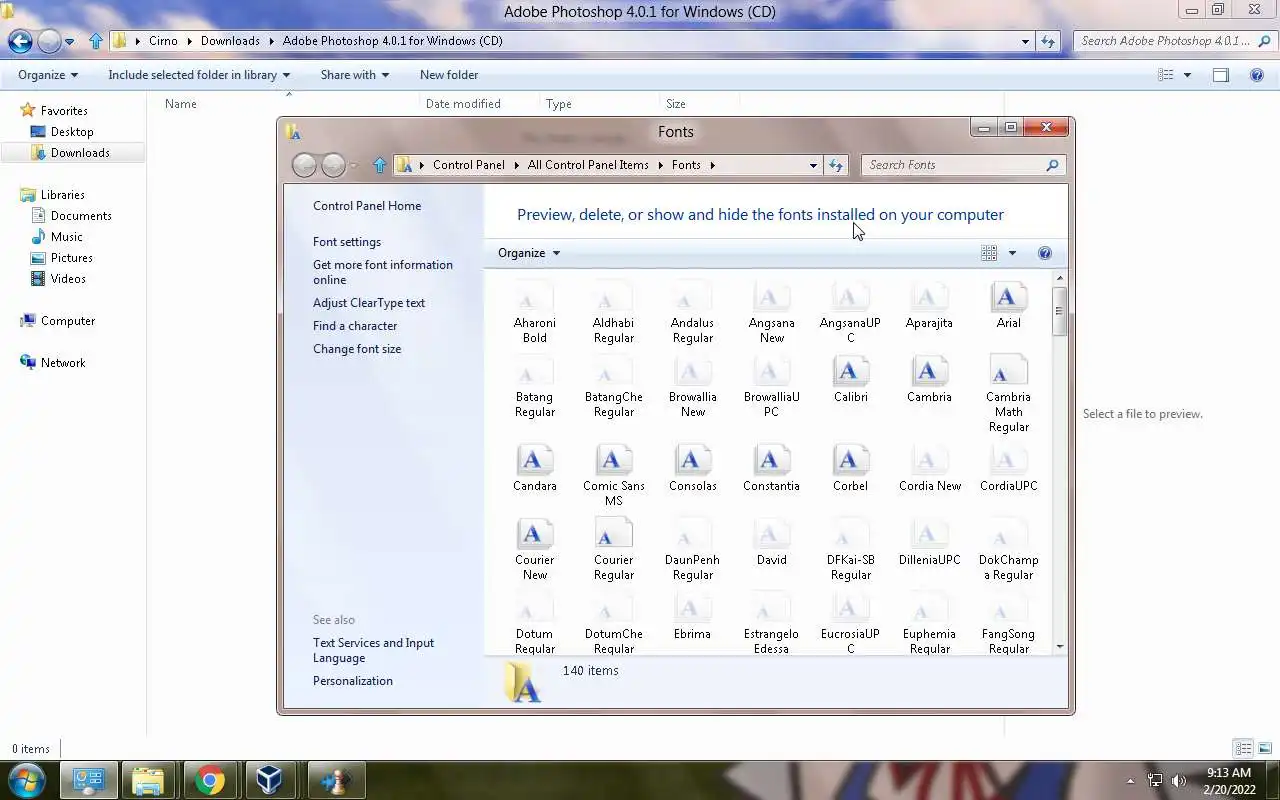Viewport: 1280px width, 800px height.
Task: Expand Fonts address bar history dropdown
Action: click(x=813, y=165)
